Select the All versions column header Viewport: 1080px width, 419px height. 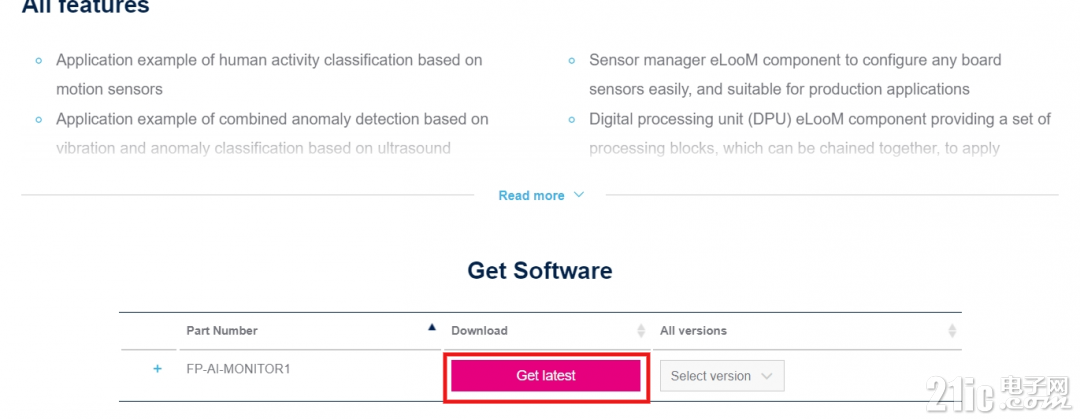(x=693, y=331)
